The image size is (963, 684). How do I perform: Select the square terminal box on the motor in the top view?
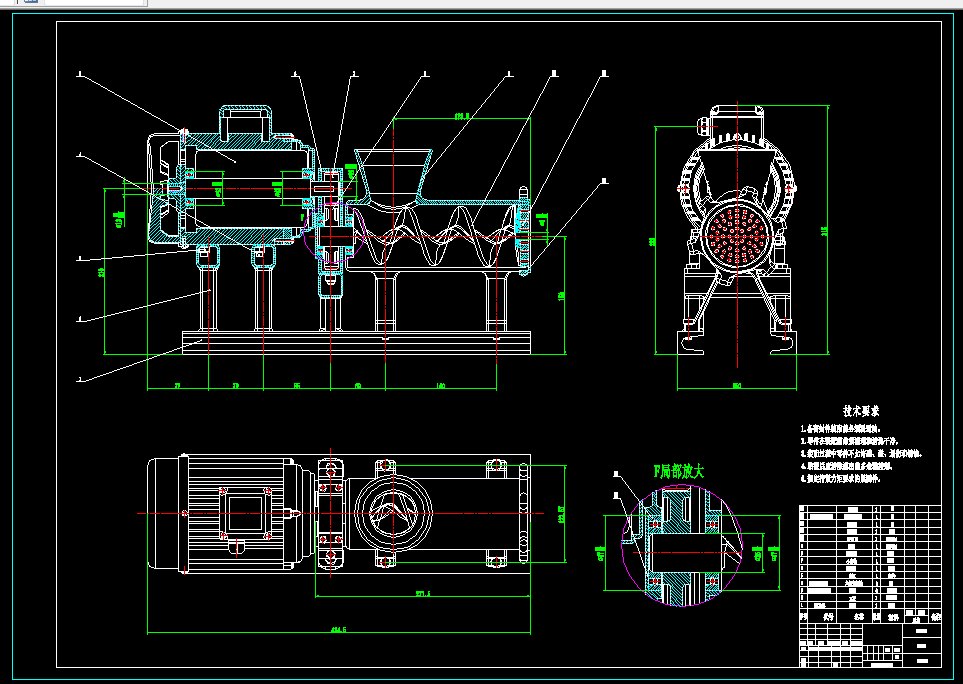click(245, 513)
